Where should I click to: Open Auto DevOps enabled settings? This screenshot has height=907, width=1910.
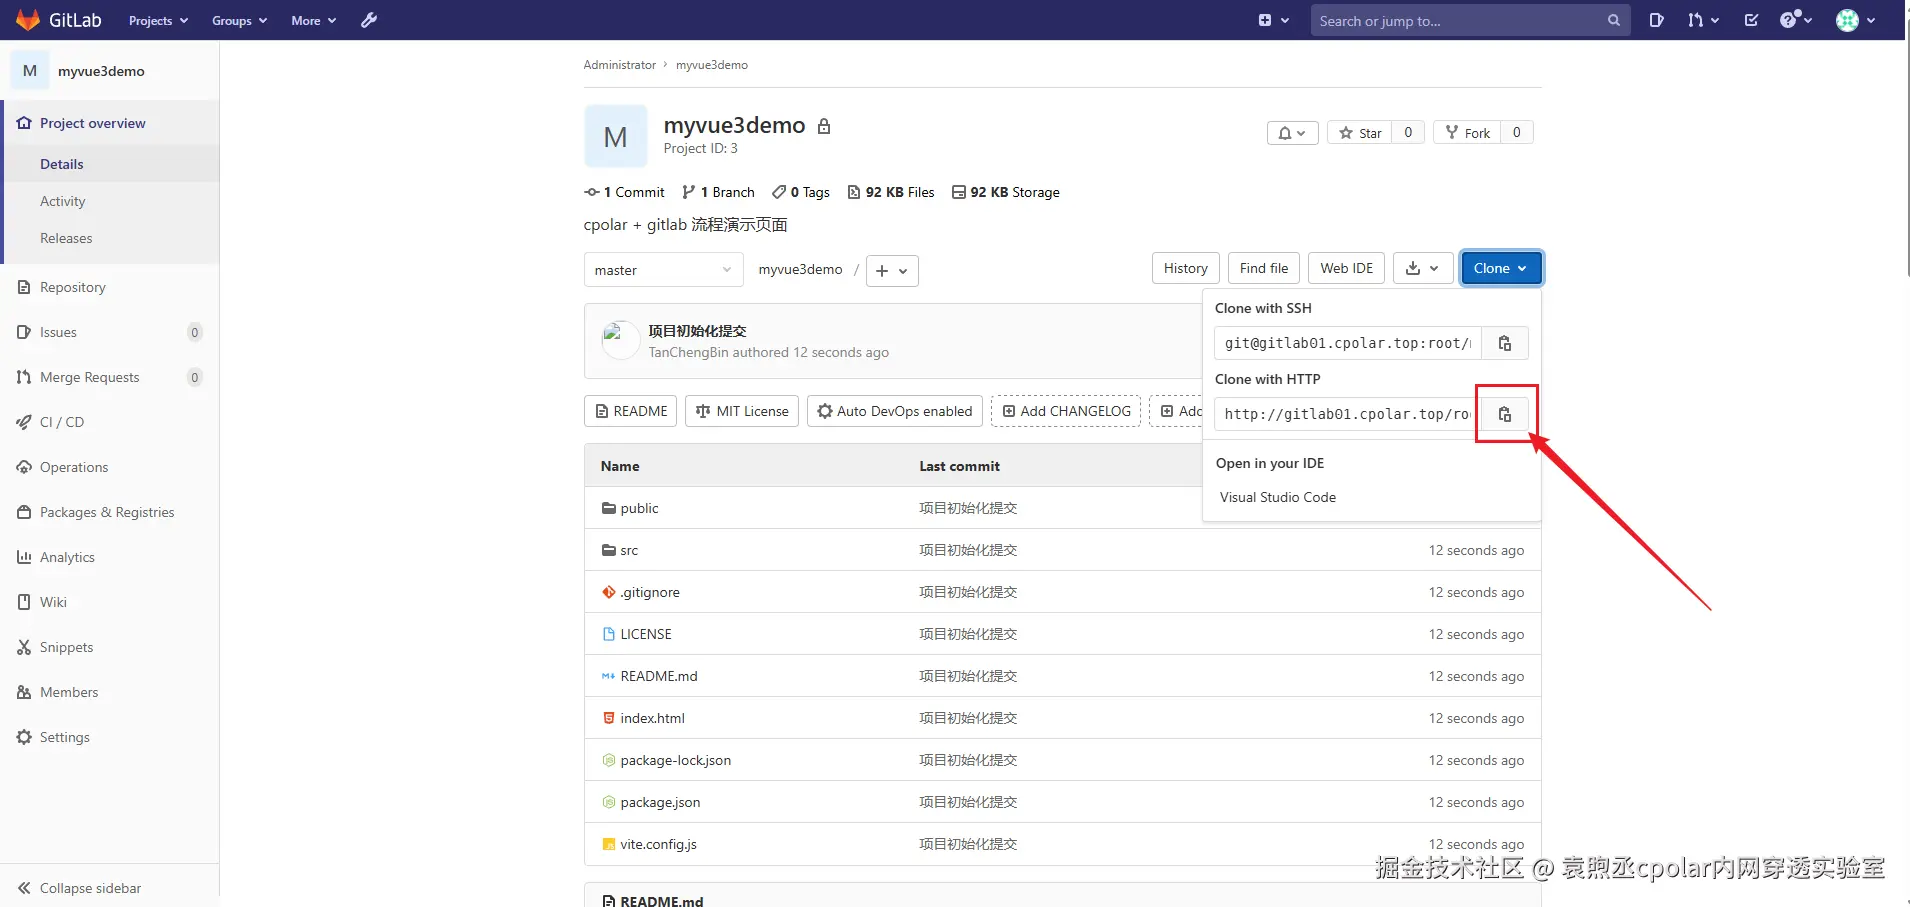895,411
